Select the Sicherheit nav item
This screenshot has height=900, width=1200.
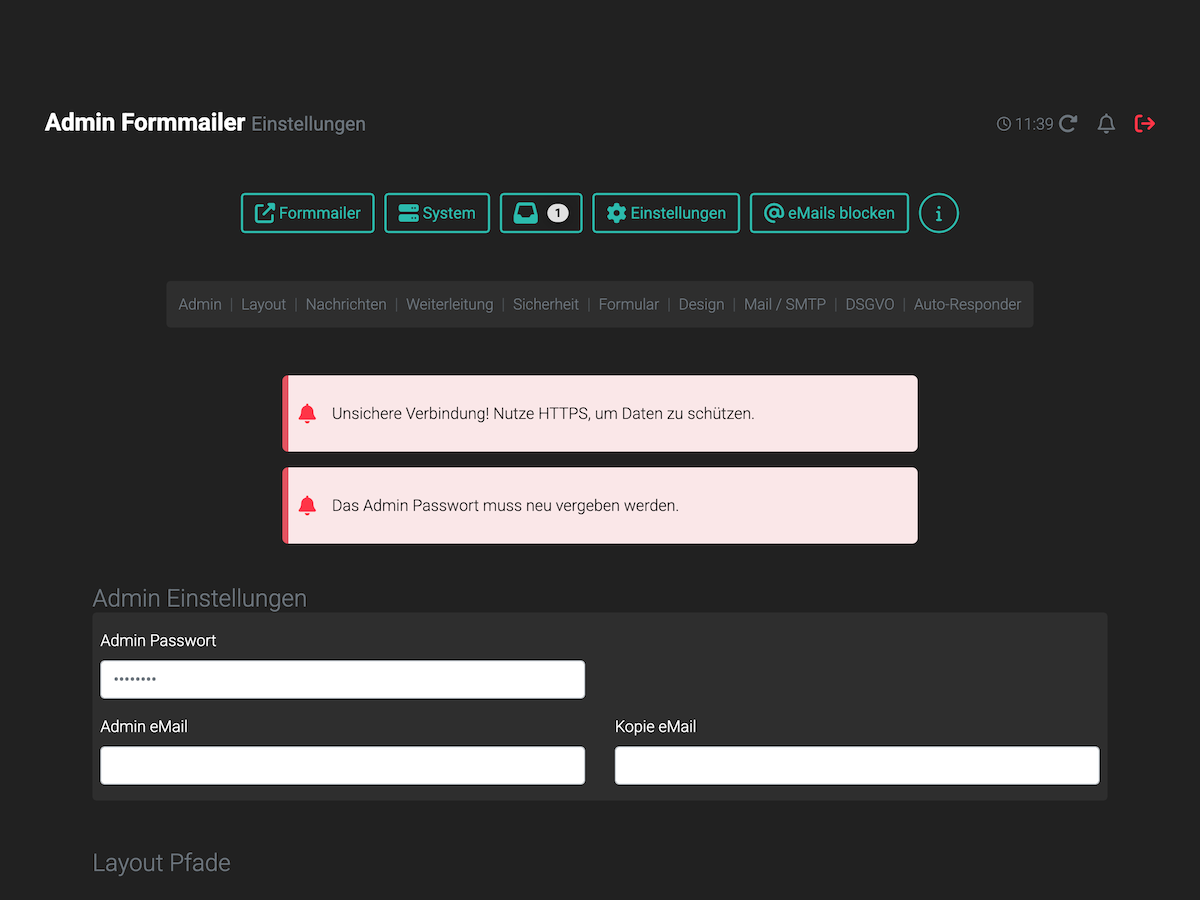pyautogui.click(x=546, y=304)
